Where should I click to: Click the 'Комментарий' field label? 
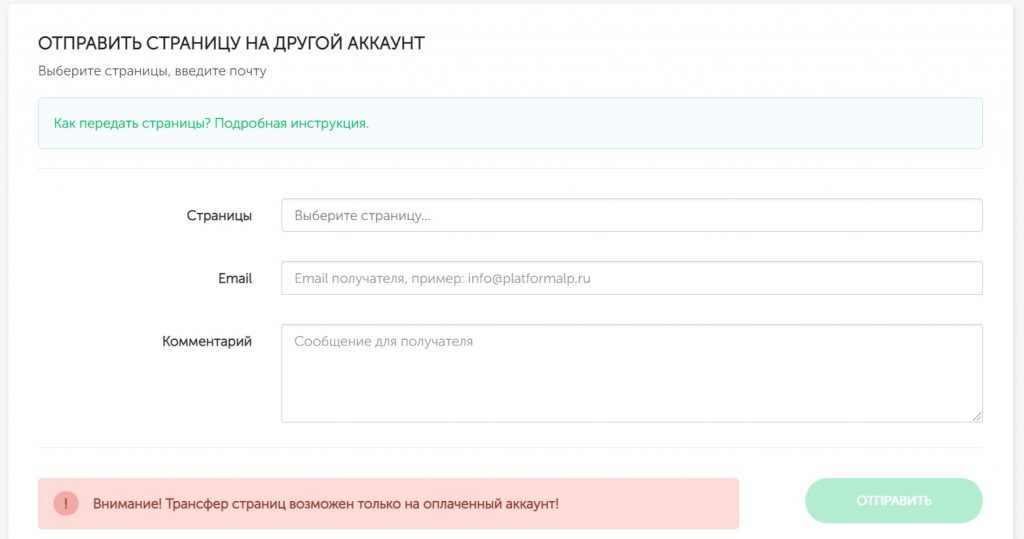[x=207, y=341]
